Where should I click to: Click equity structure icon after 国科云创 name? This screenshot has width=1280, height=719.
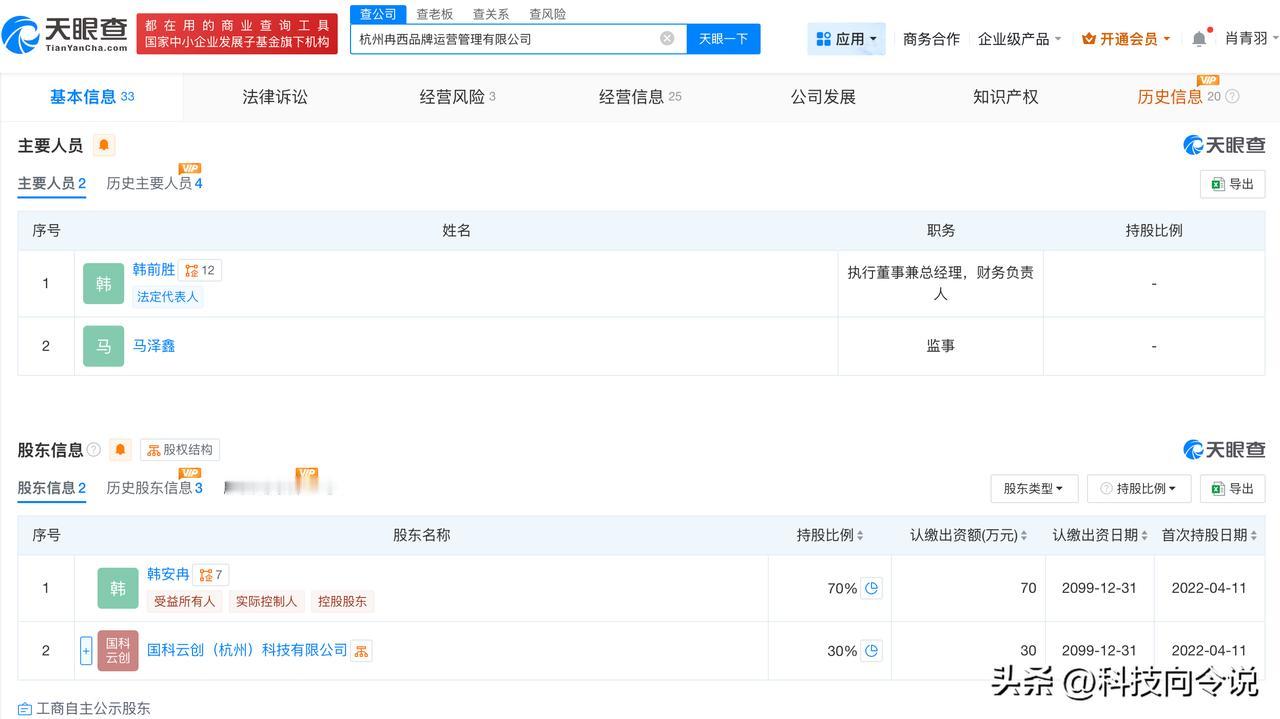362,651
